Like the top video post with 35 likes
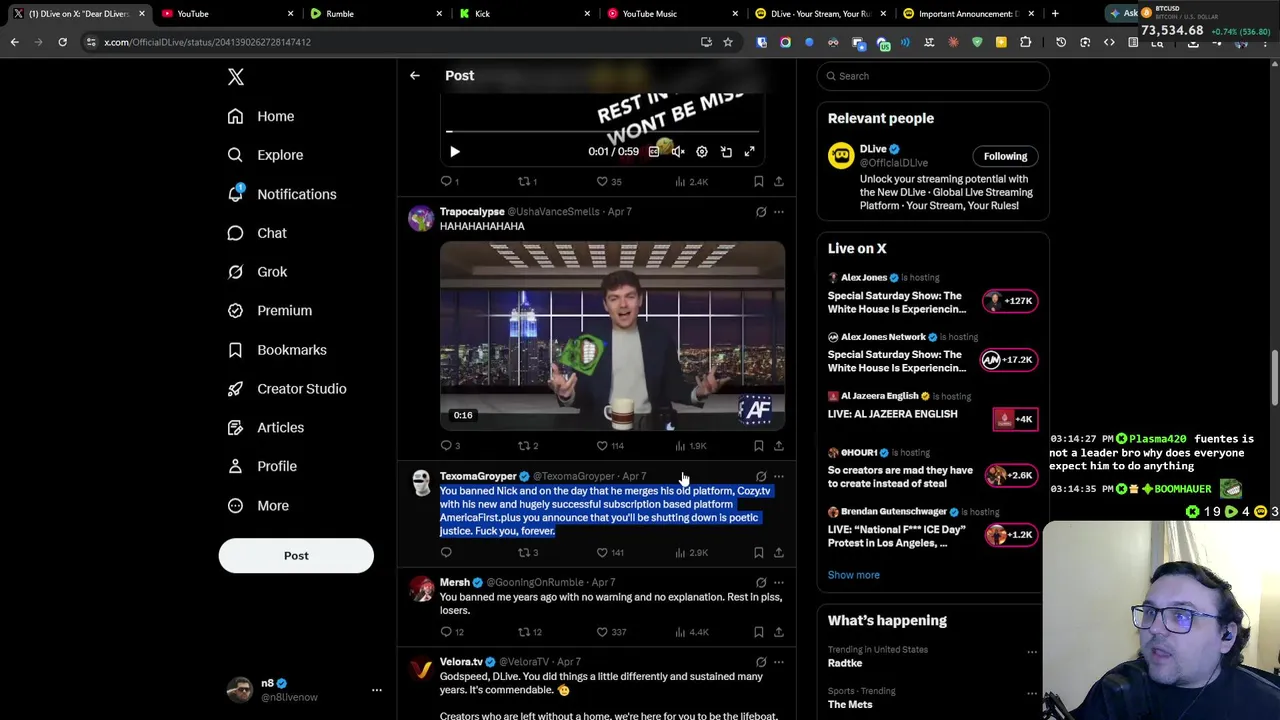 [x=609, y=182]
